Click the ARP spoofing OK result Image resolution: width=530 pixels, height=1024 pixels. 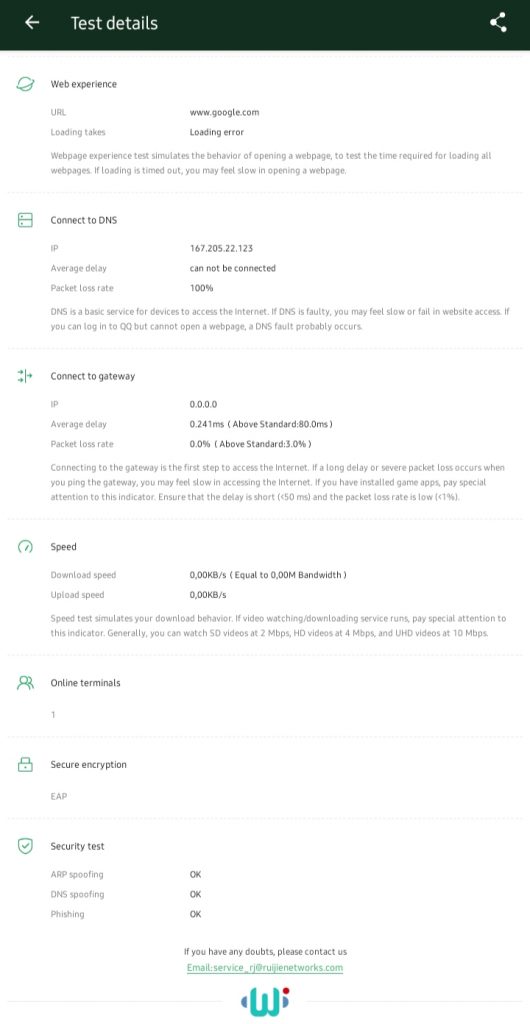196,874
